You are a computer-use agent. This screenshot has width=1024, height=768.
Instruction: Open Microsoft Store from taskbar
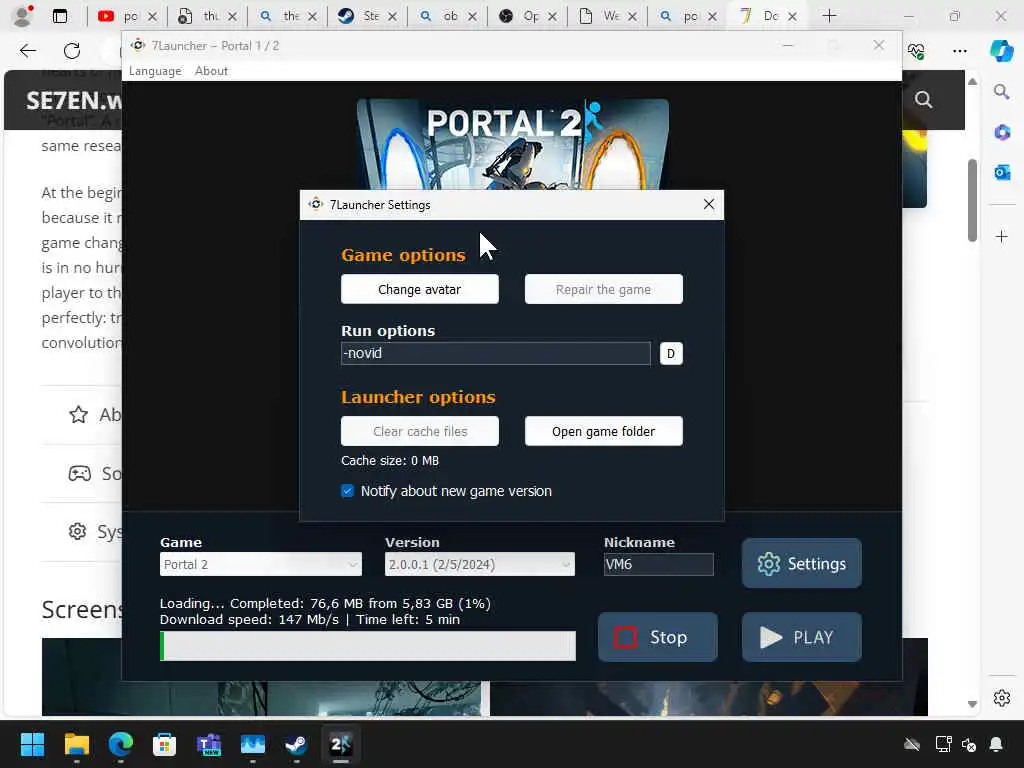(164, 744)
